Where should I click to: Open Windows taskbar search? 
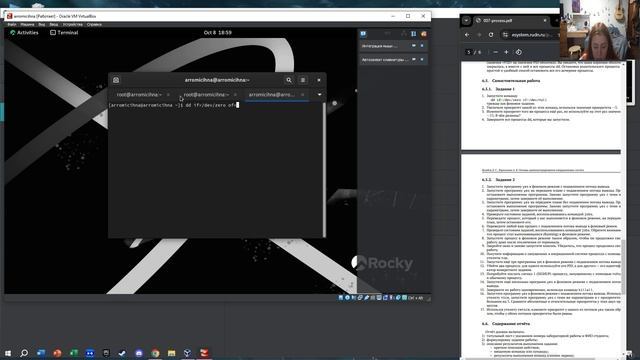tap(24, 353)
